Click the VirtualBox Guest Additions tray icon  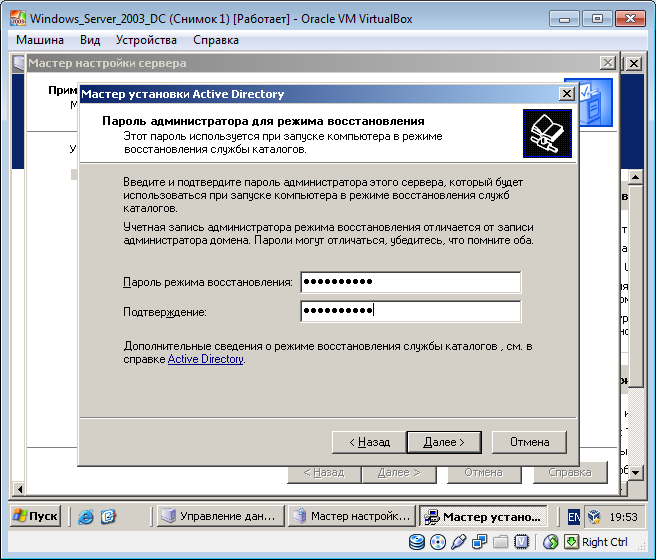594,517
